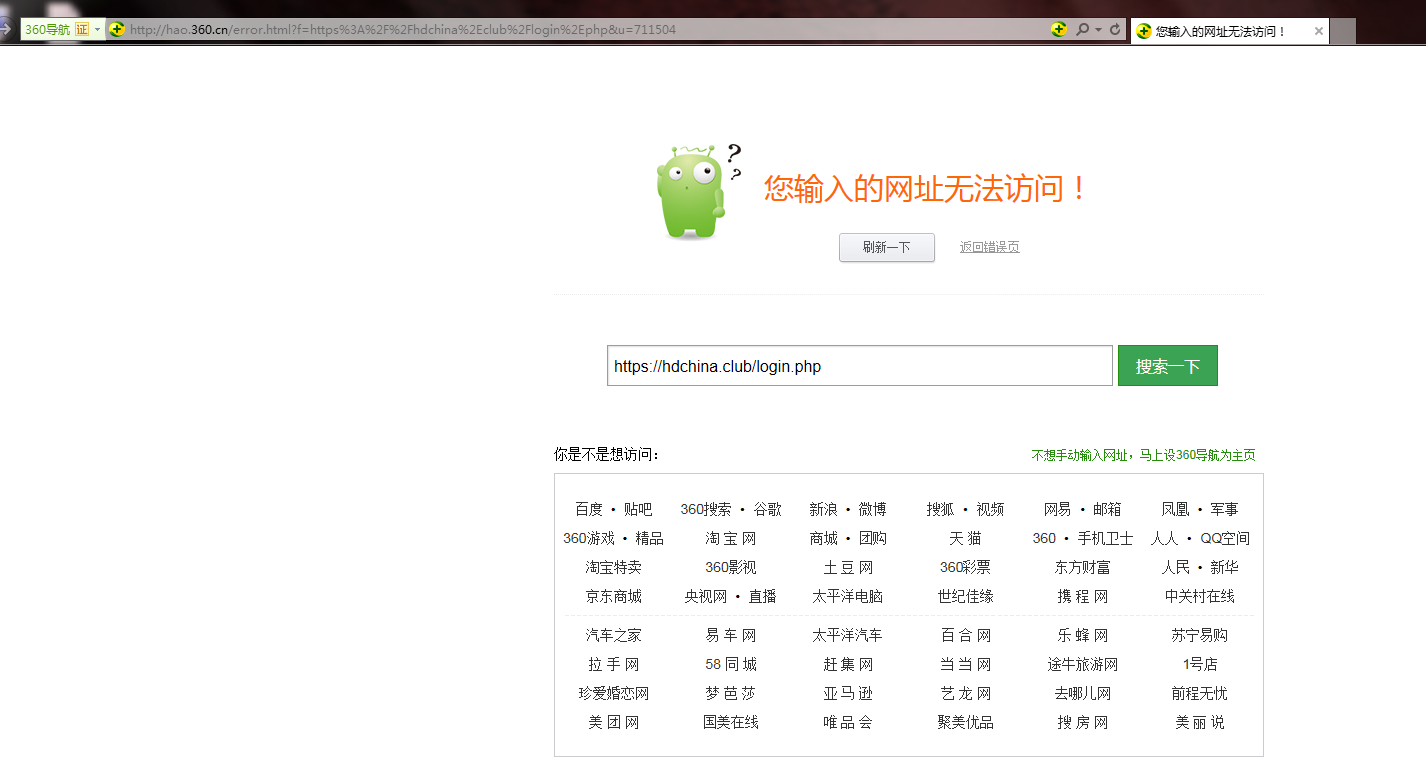Open the 凤凰 link

pyautogui.click(x=1175, y=509)
